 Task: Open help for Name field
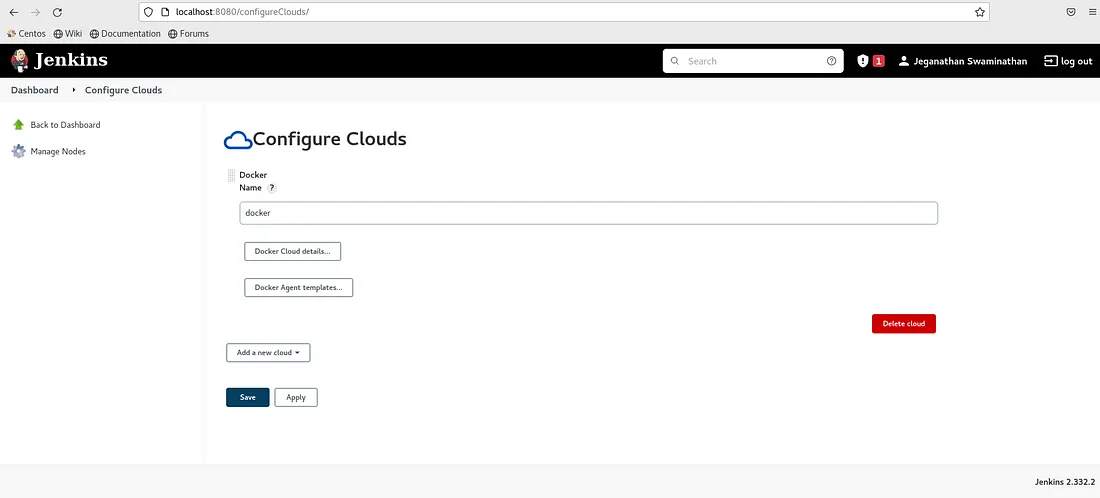[272, 188]
